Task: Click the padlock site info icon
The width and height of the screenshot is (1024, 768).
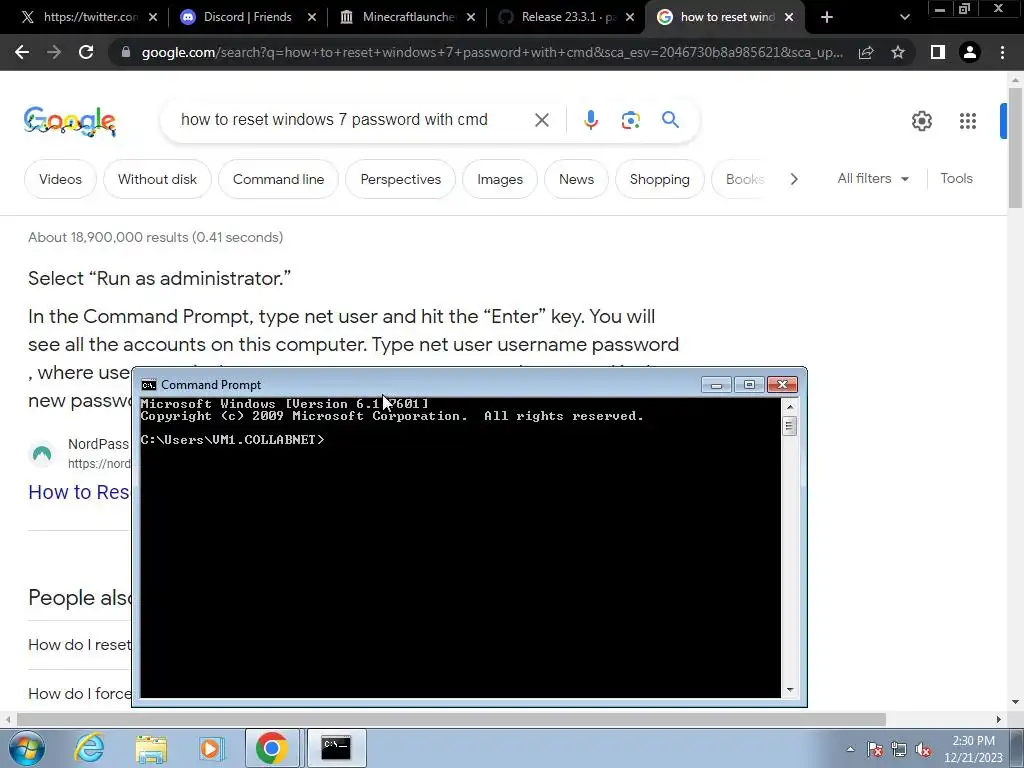Action: pyautogui.click(x=126, y=52)
